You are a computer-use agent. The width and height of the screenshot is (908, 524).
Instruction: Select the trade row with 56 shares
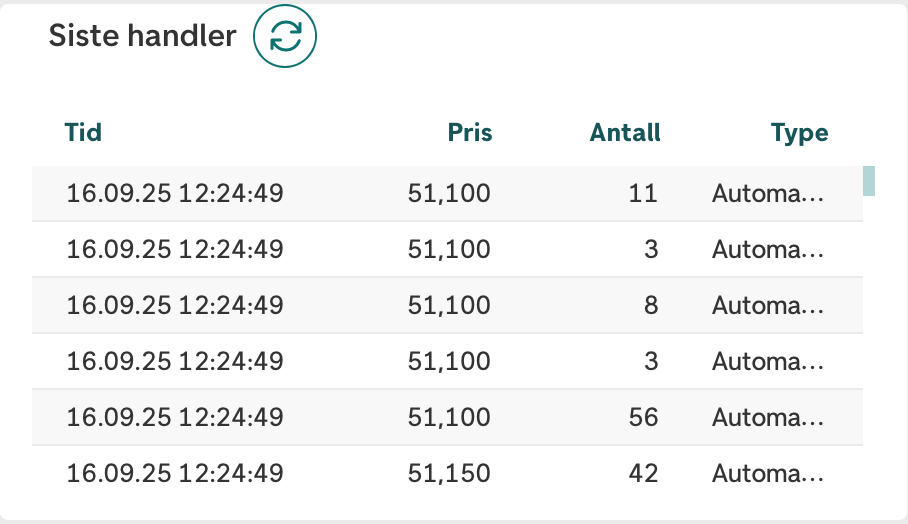447,417
